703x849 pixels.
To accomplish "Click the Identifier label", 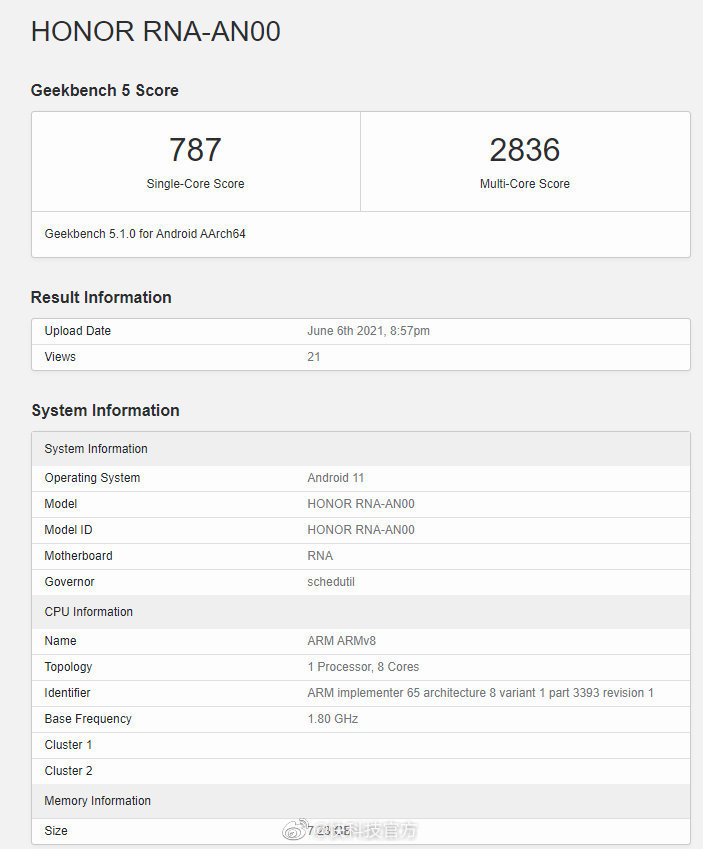I will [67, 693].
